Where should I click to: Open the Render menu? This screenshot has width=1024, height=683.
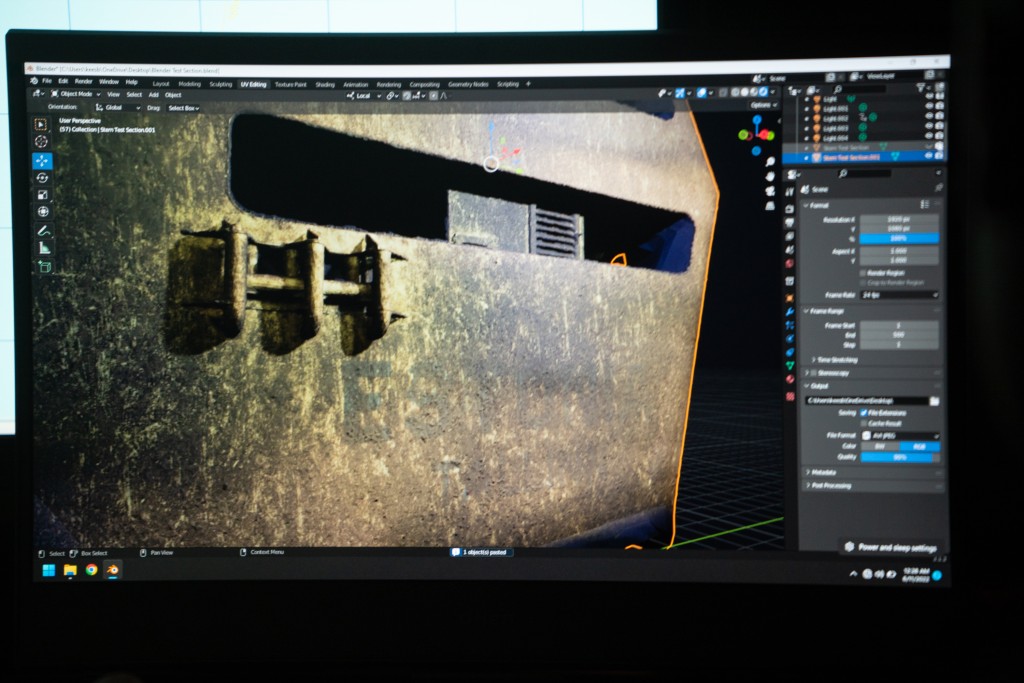tap(83, 81)
